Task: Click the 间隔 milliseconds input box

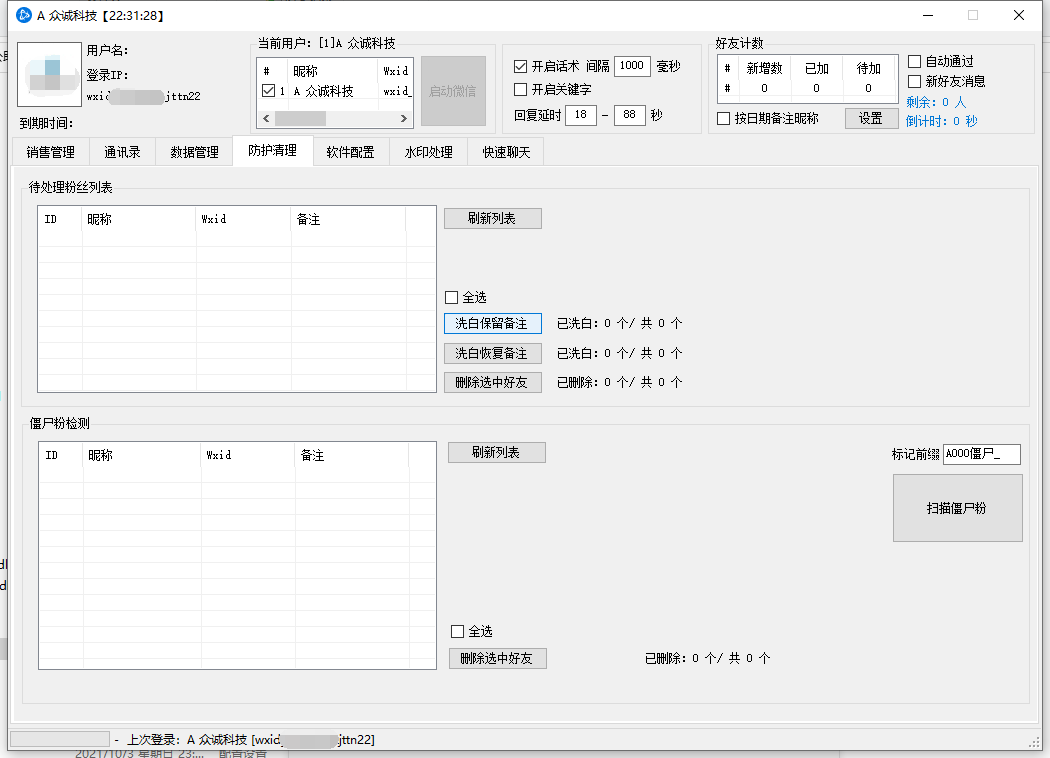Action: click(x=631, y=66)
